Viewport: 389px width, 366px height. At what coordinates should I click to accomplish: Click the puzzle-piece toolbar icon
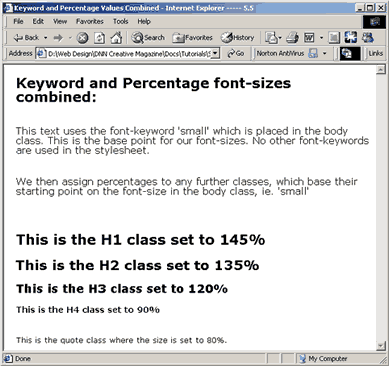351,38
